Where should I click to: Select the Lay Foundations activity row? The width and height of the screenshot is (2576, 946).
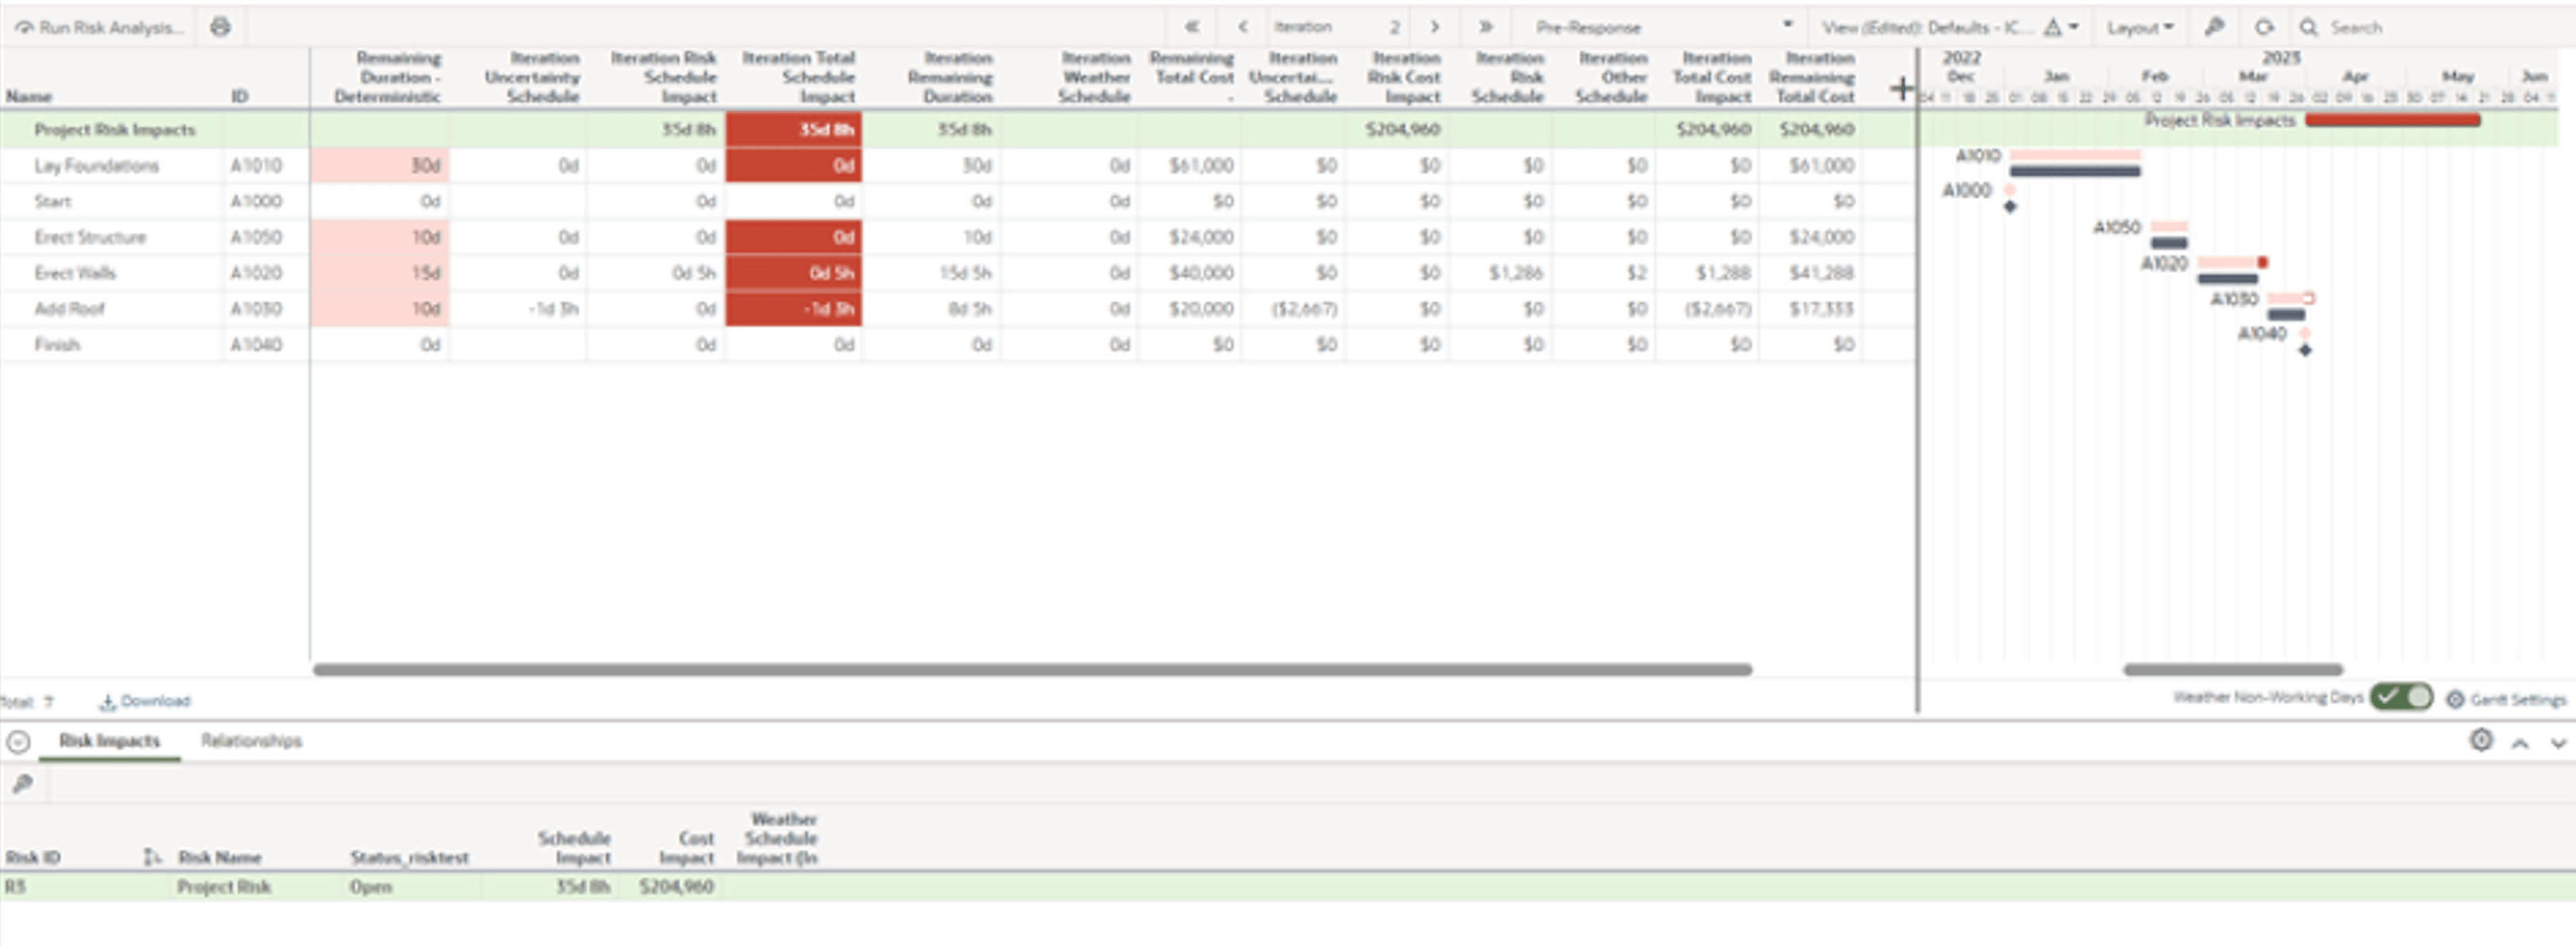click(x=958, y=165)
